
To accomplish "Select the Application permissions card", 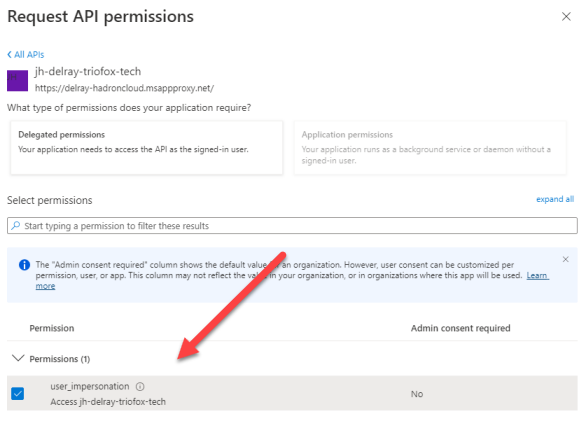I will pos(430,147).
